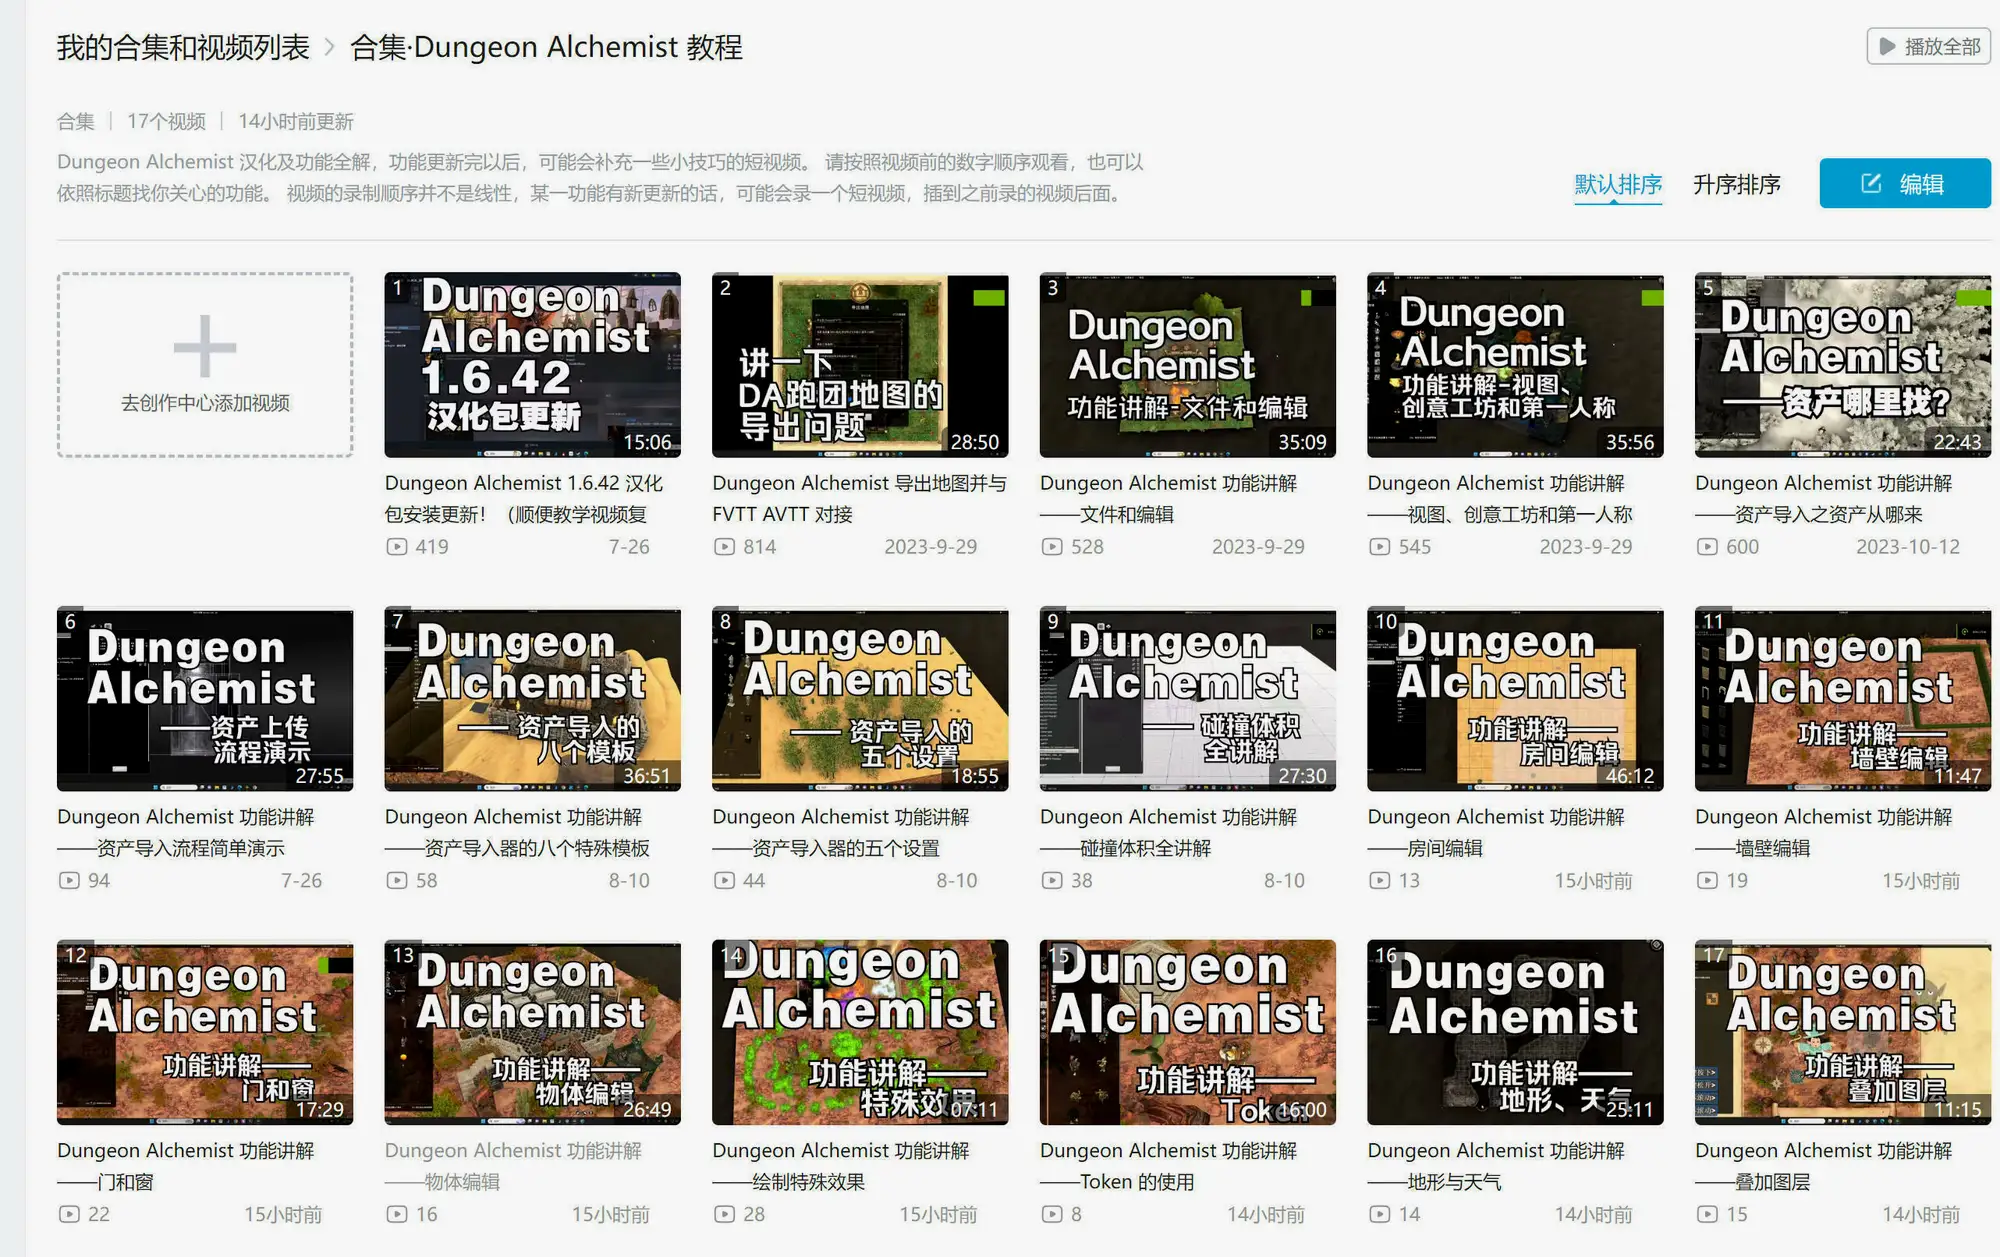The height and width of the screenshot is (1257, 2000).
Task: Open video 9 thumbnail 碰撞体积全讲解
Action: [x=1188, y=699]
